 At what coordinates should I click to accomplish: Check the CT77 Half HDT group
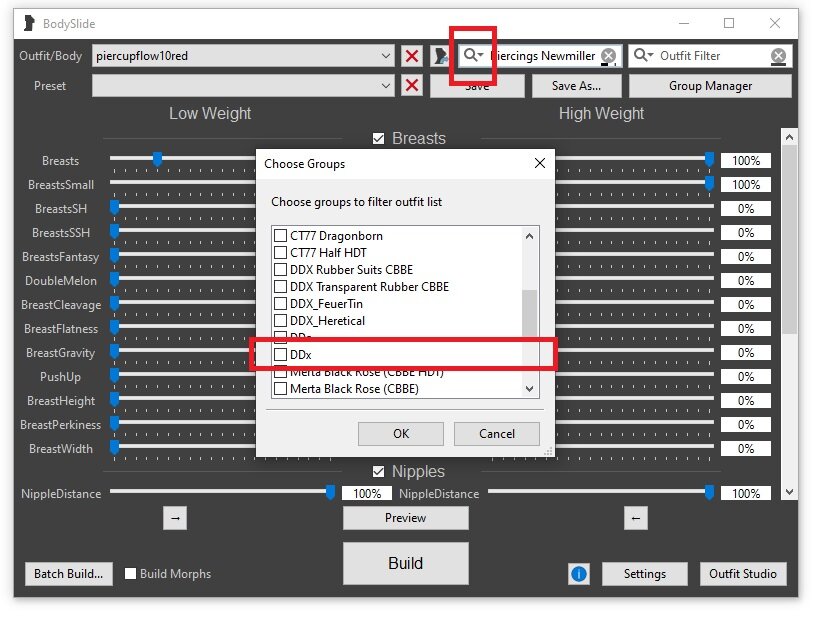click(281, 253)
